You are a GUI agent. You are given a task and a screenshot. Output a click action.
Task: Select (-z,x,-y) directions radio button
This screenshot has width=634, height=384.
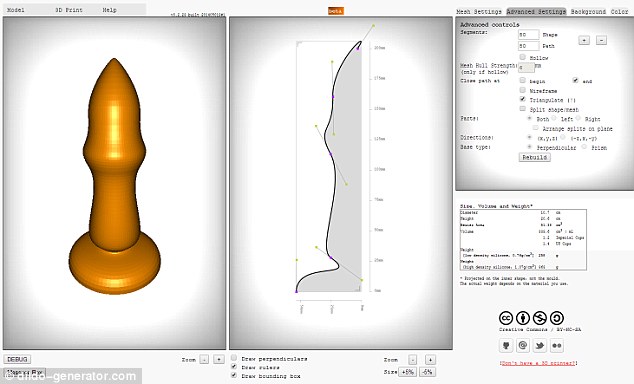pos(562,137)
